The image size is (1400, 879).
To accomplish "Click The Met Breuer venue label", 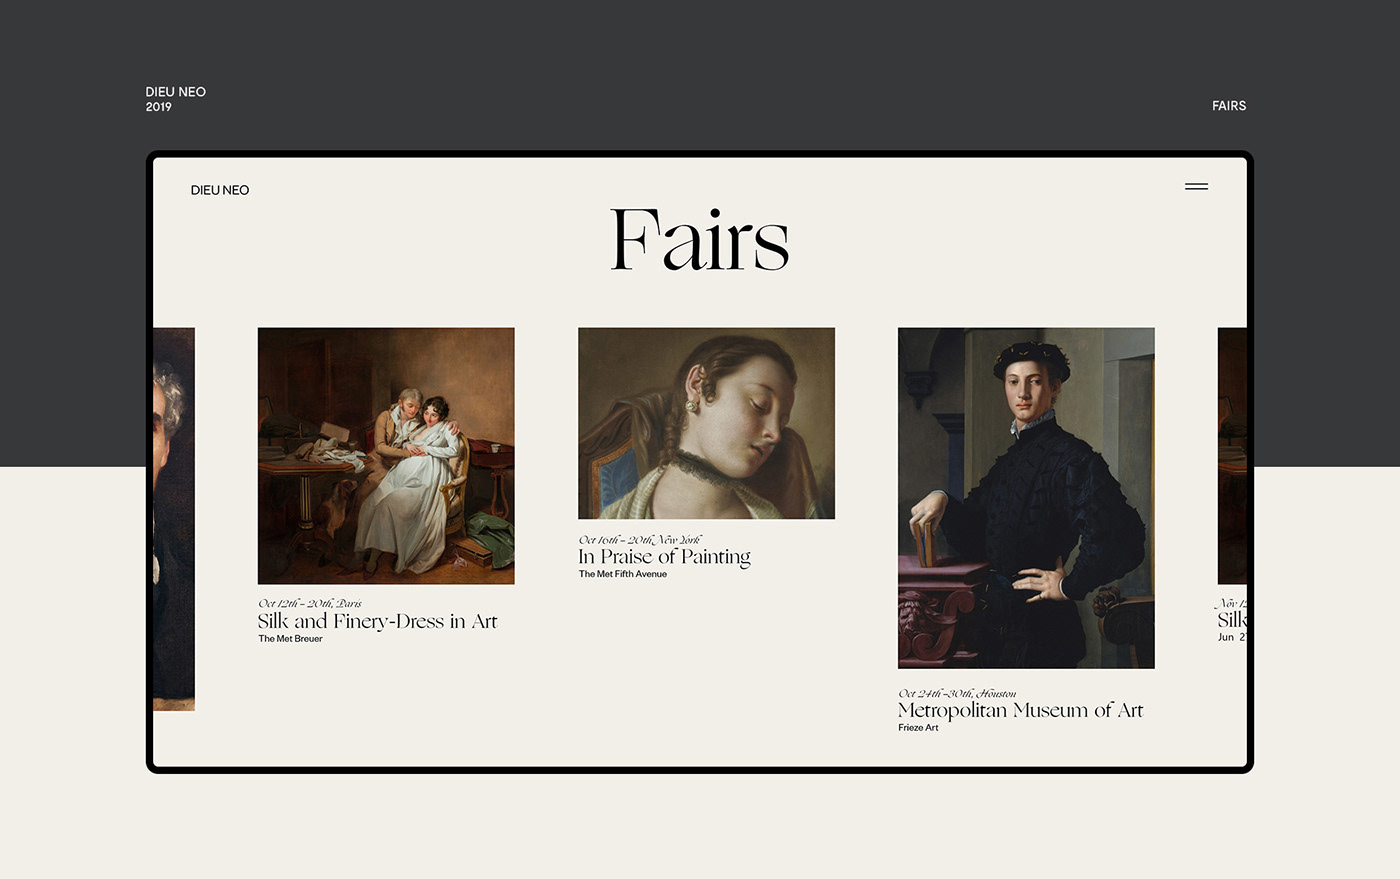I will 290,638.
